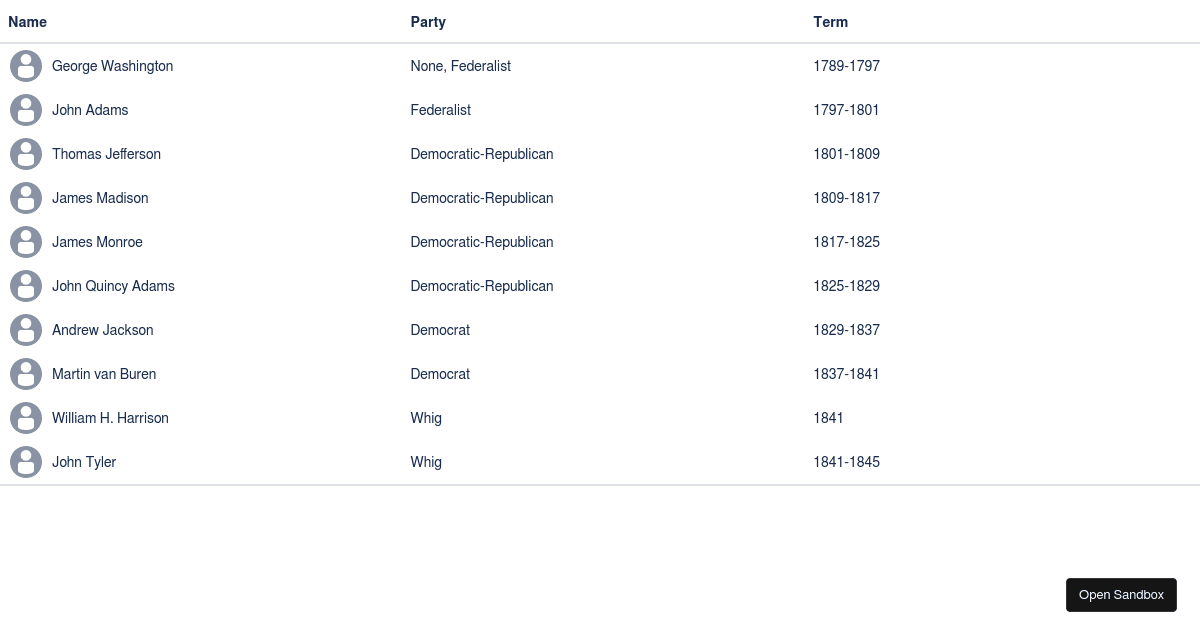Image resolution: width=1200 pixels, height=630 pixels.
Task: Click the 1841-1845 term cell
Action: [846, 462]
